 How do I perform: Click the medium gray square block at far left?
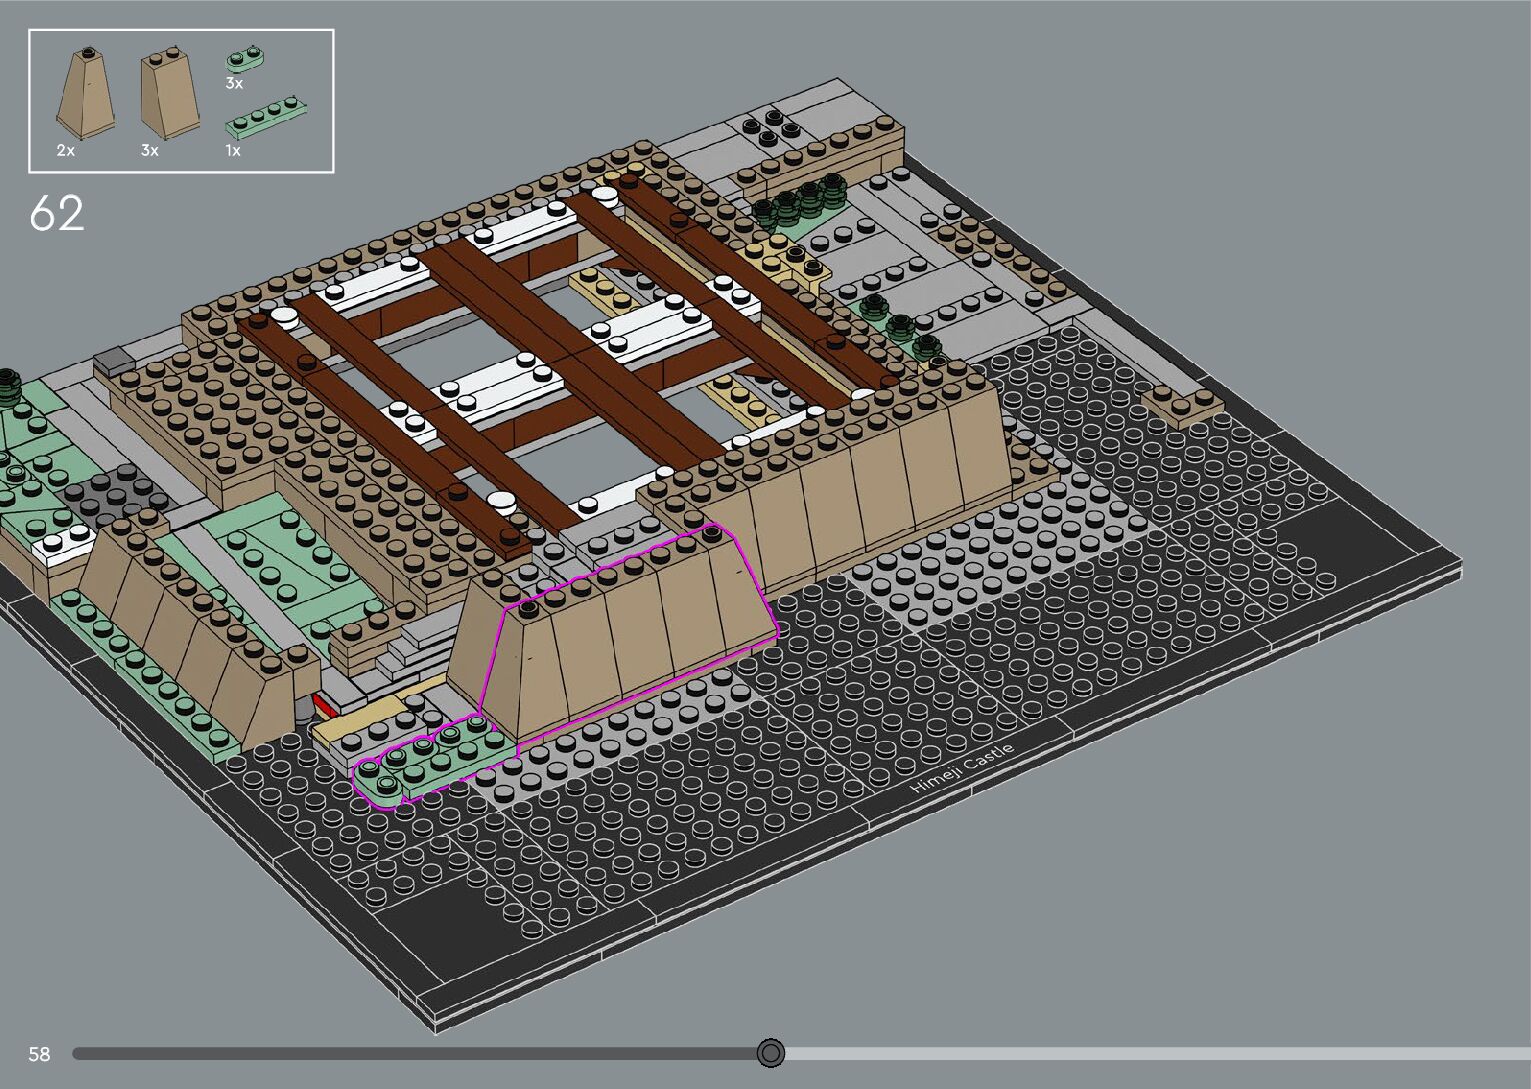click(114, 359)
